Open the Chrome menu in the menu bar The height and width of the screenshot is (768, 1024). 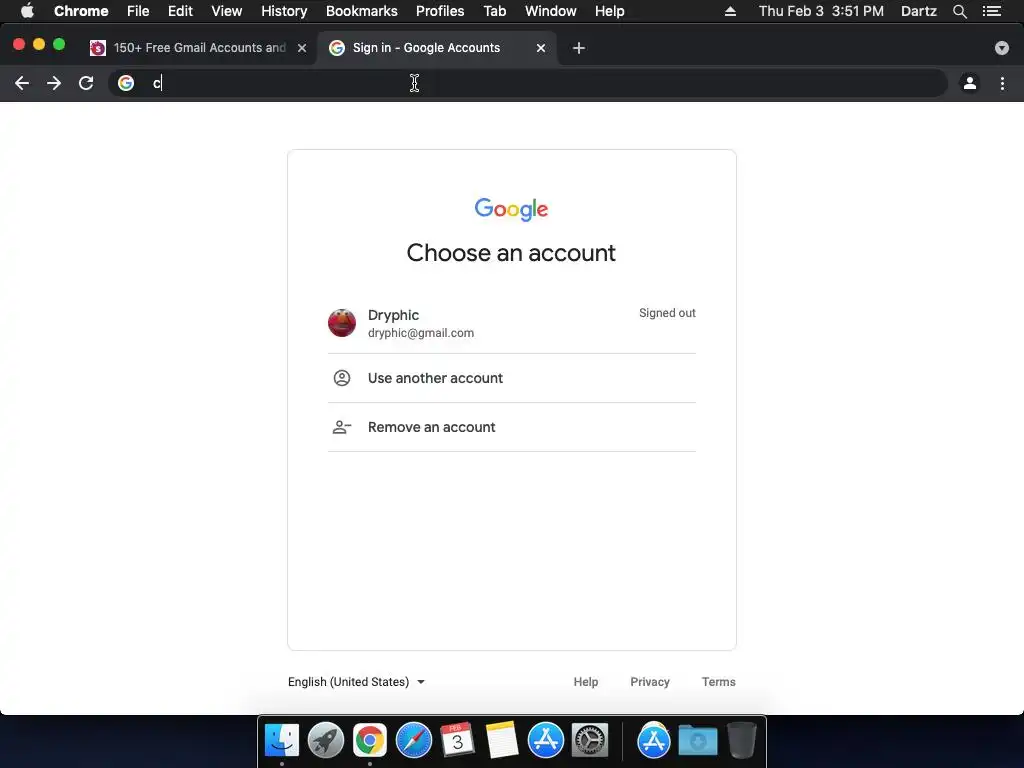click(81, 11)
